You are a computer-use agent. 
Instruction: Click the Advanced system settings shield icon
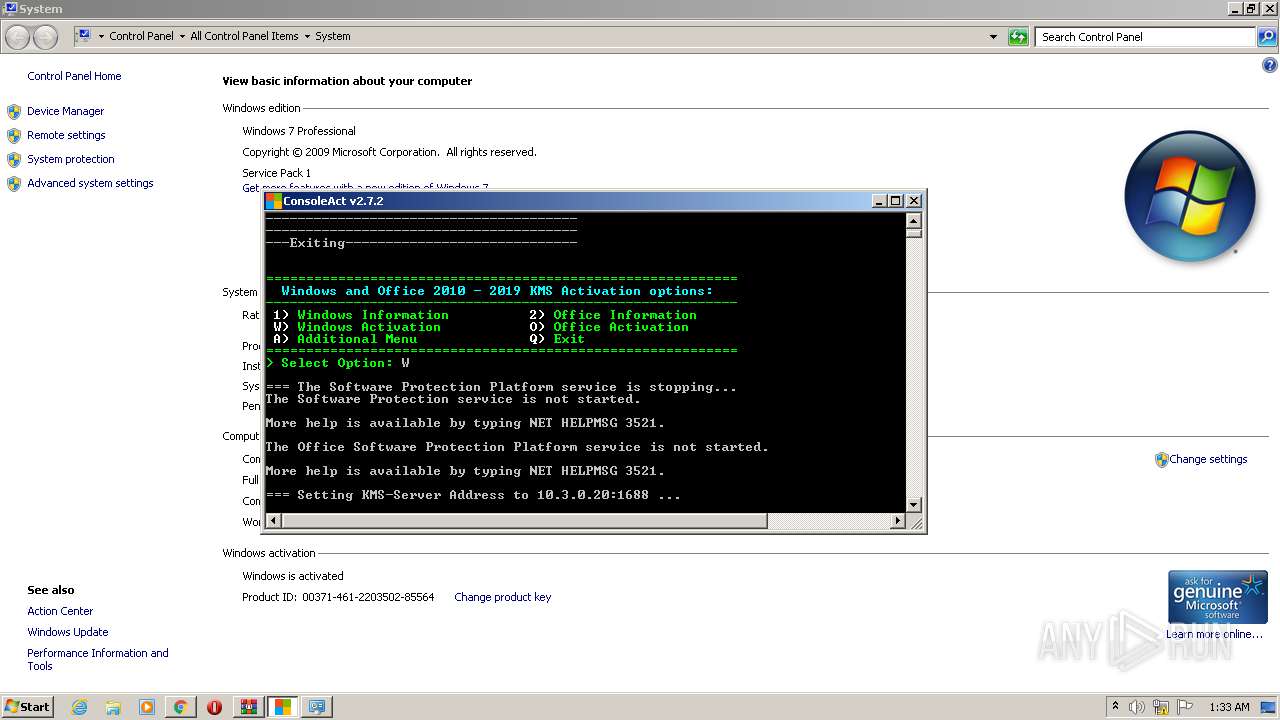(14, 183)
